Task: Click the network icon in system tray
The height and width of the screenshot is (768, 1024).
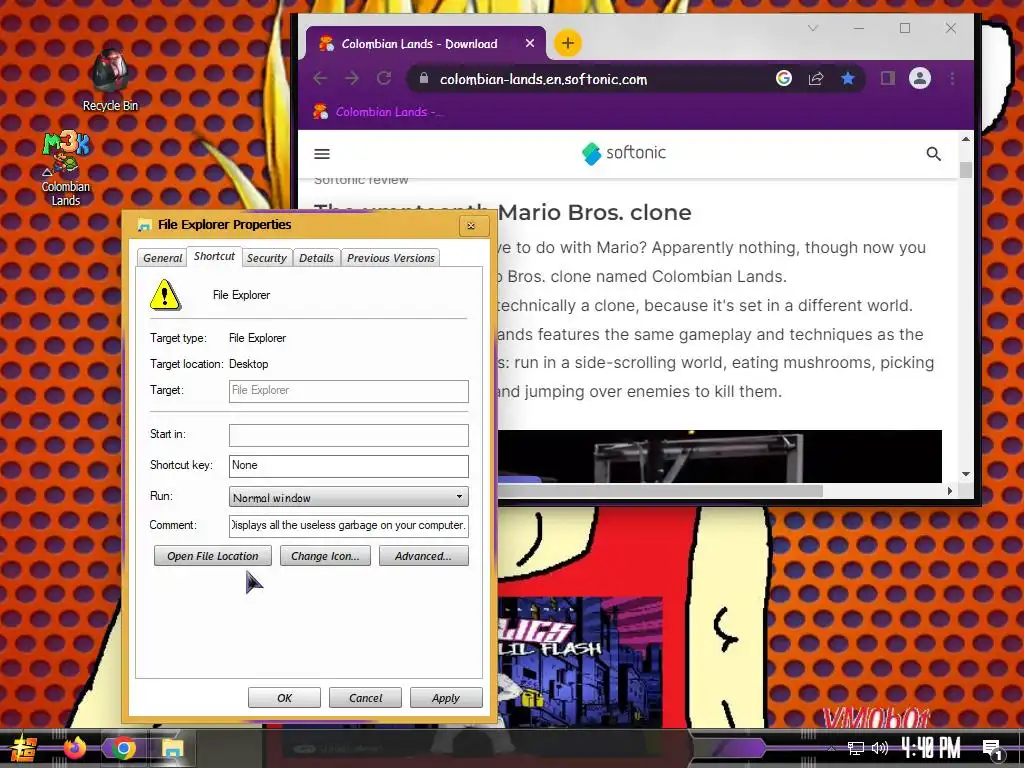Action: [x=856, y=748]
